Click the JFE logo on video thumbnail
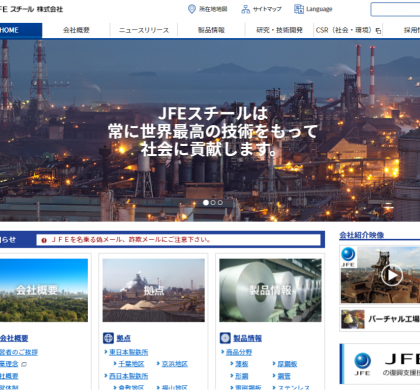 348,257
